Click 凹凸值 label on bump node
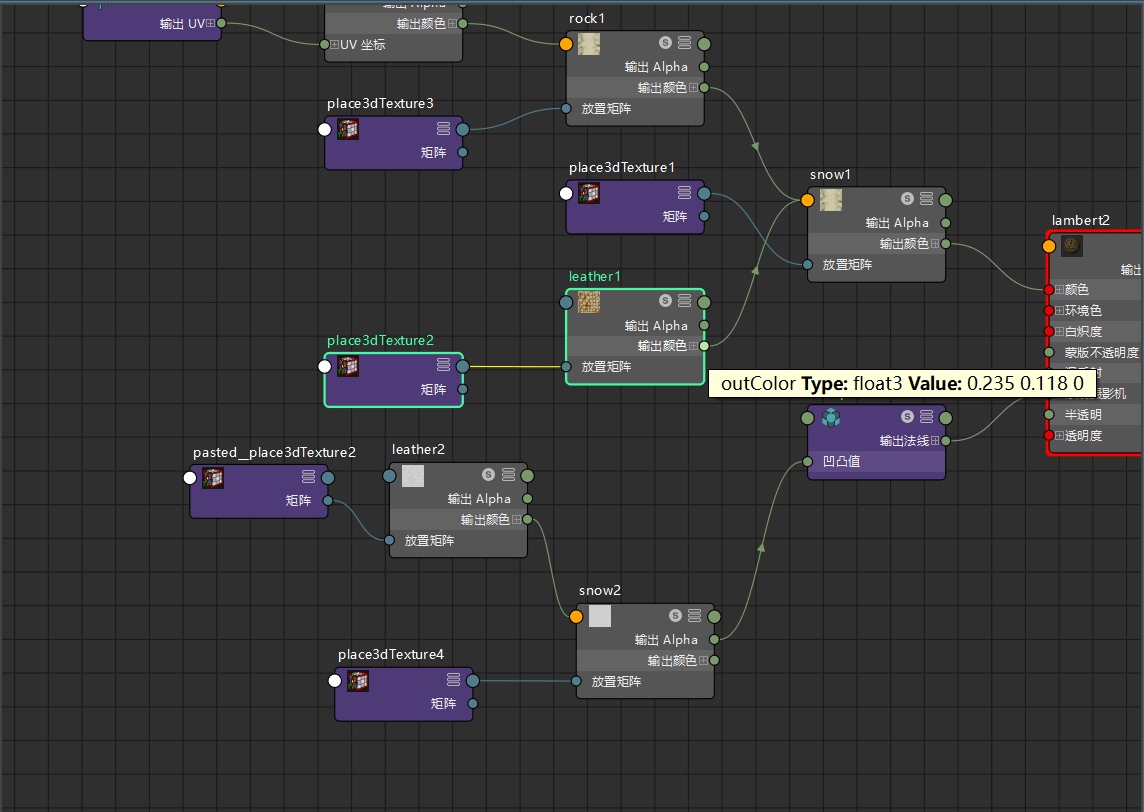This screenshot has height=812, width=1144. tap(841, 462)
